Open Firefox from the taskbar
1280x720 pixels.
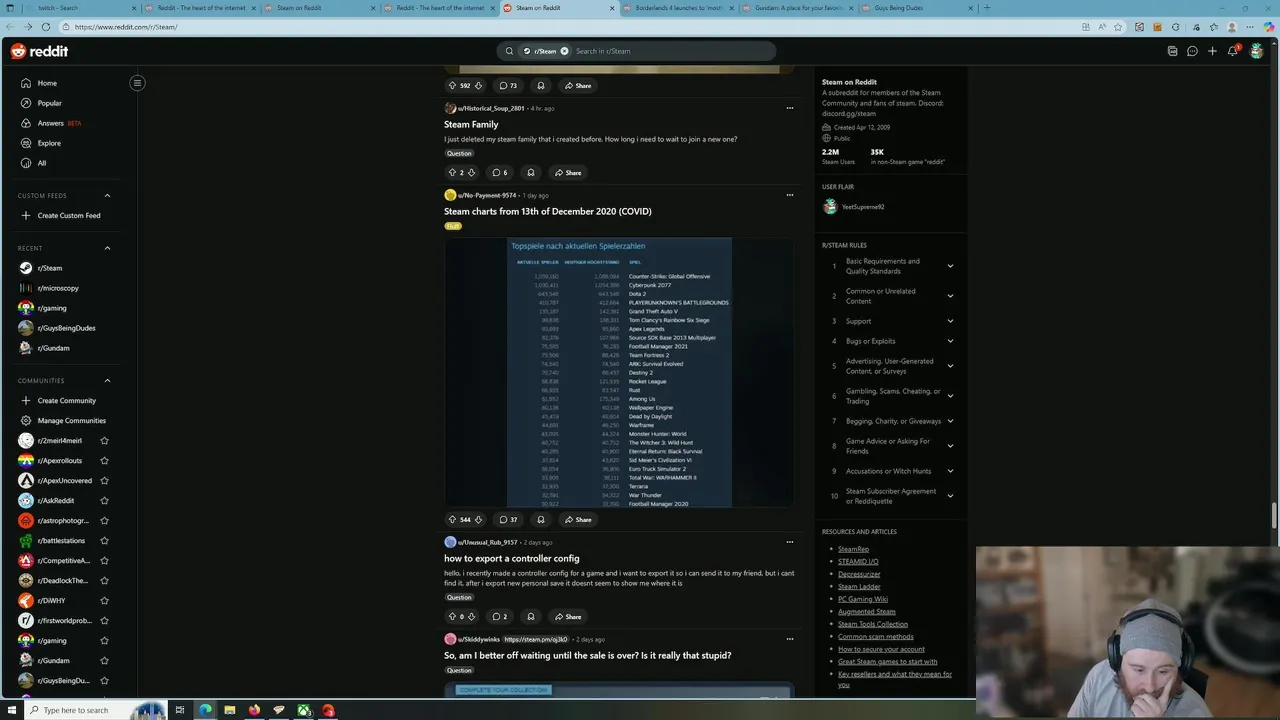pos(254,710)
